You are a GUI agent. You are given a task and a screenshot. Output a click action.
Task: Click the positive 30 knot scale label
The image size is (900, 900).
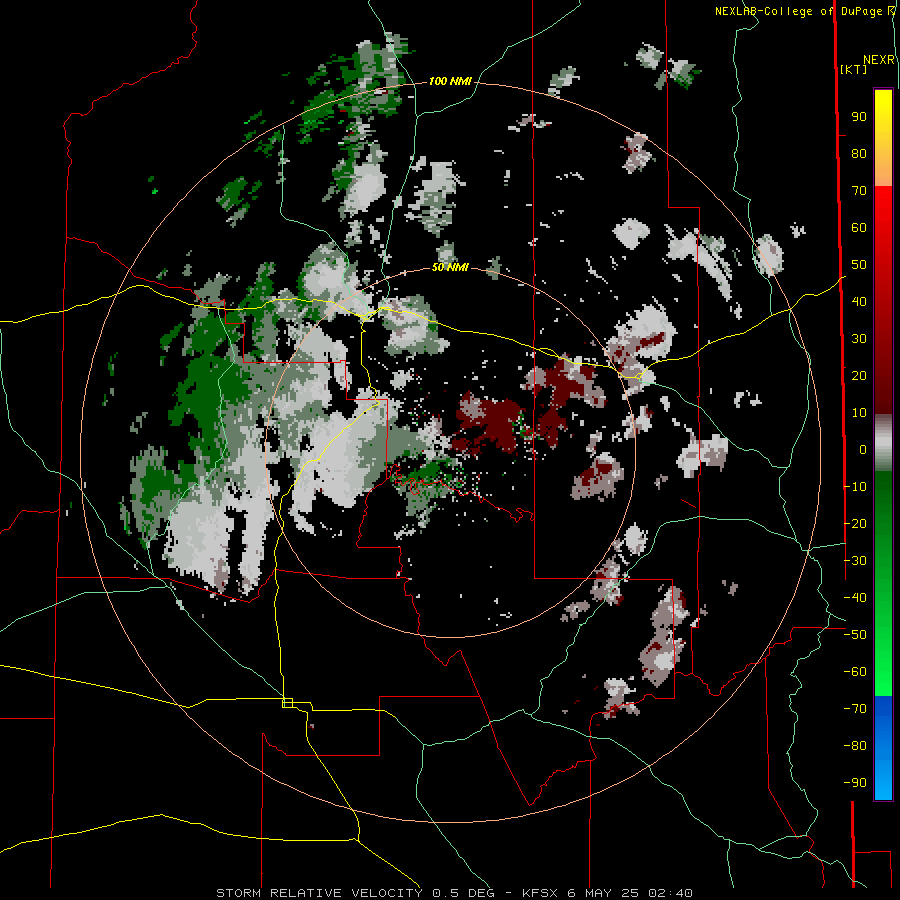(859, 339)
